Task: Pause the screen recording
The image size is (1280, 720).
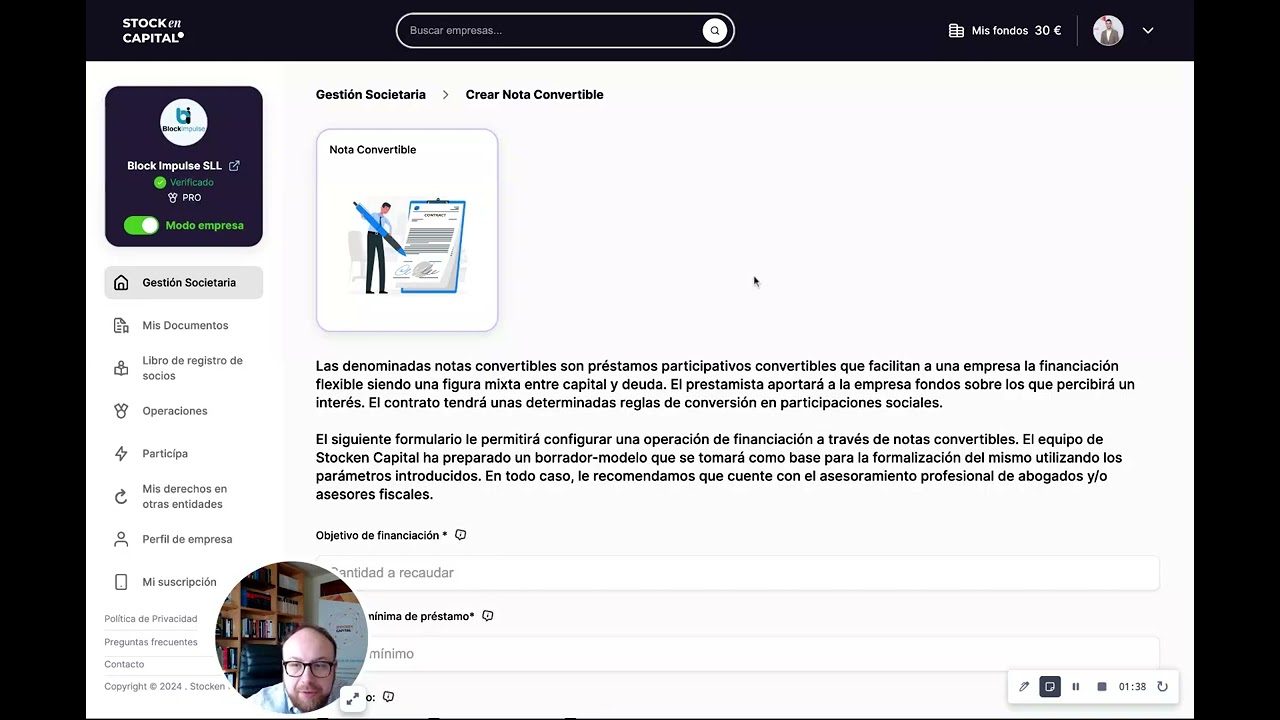Action: pos(1076,687)
